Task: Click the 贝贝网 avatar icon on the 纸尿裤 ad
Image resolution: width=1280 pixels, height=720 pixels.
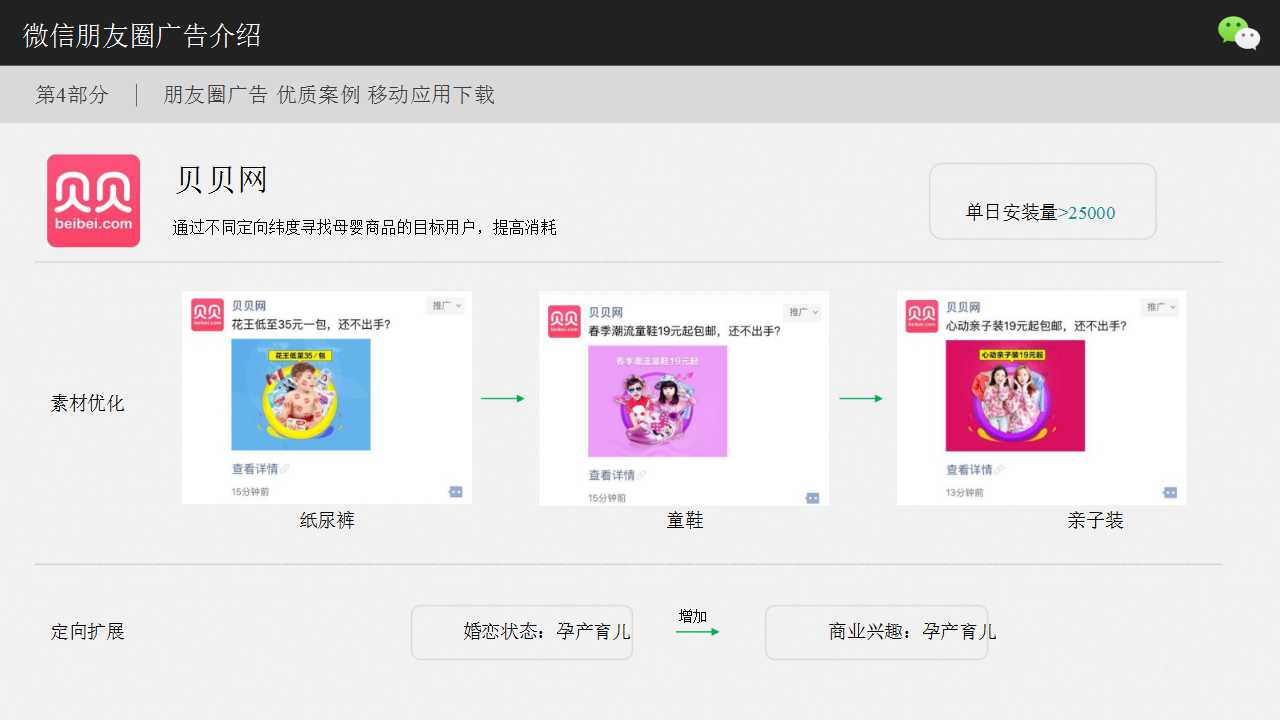Action: pos(206,315)
